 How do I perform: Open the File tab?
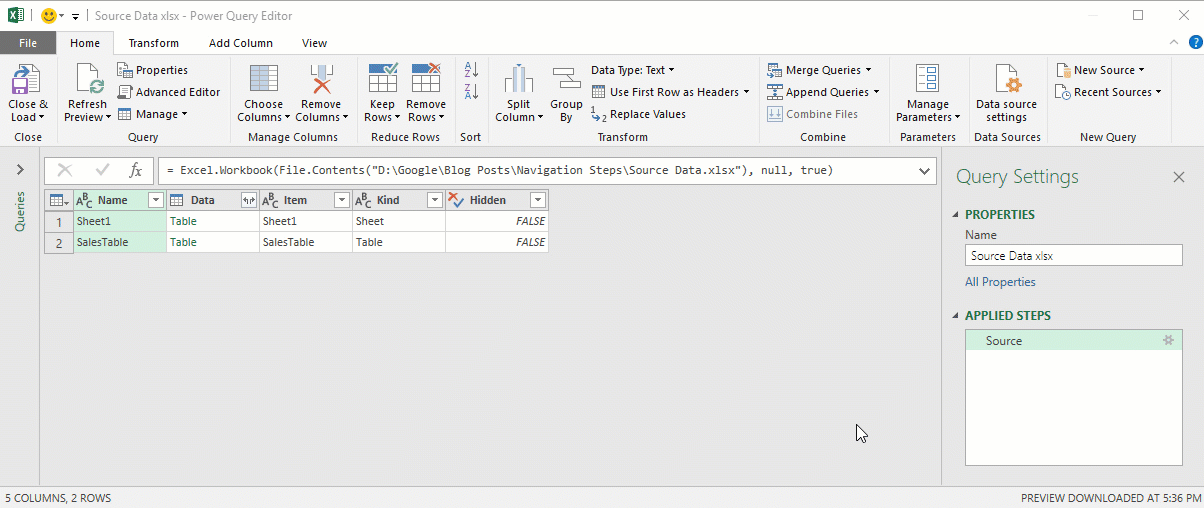click(x=28, y=43)
